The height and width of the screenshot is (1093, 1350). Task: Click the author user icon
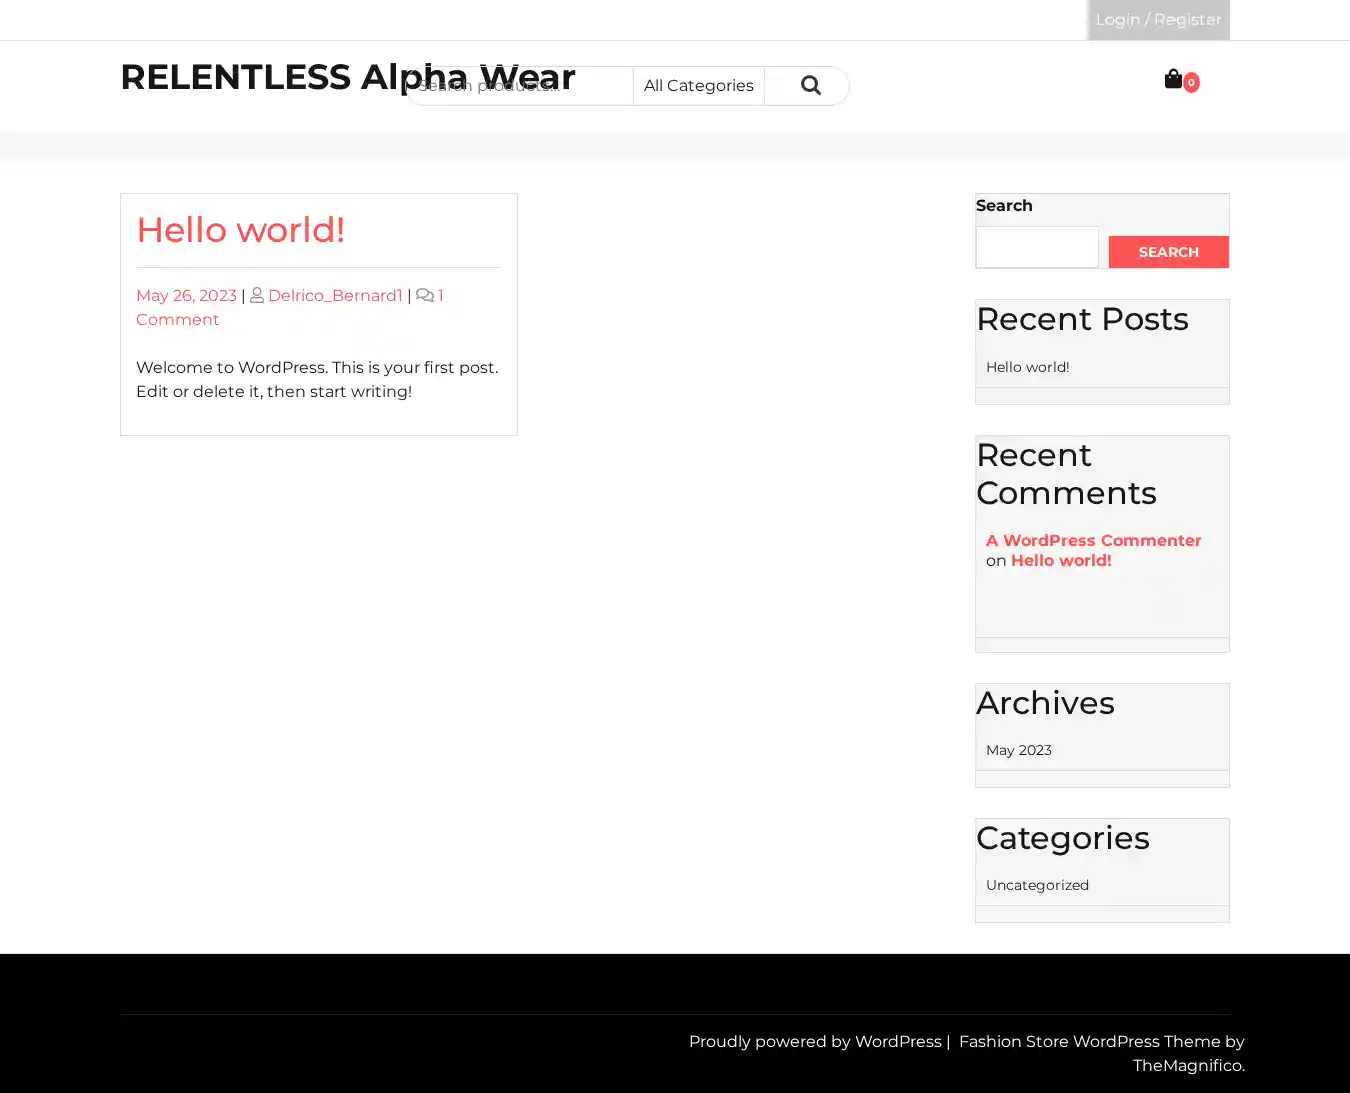pos(257,295)
